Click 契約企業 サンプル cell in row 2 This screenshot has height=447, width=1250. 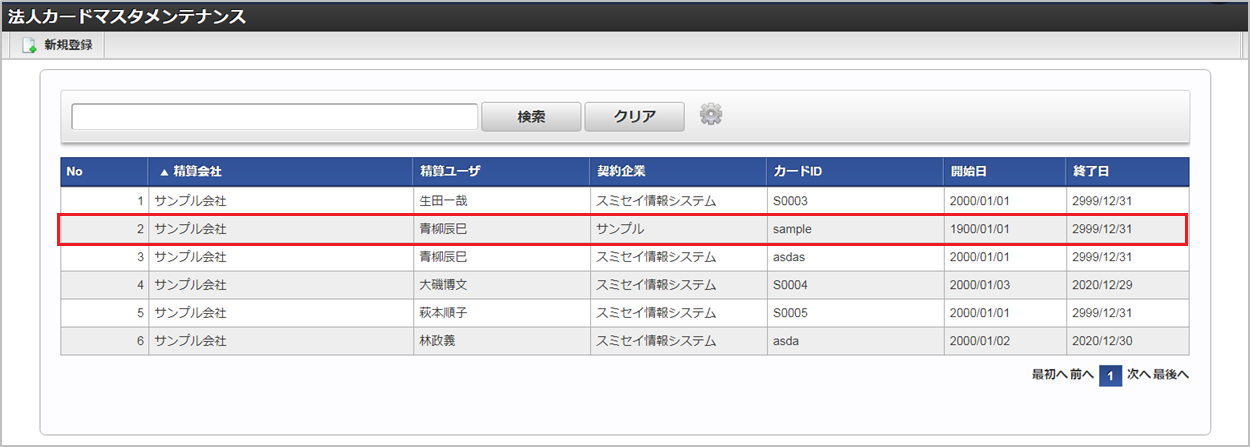pyautogui.click(x=677, y=229)
